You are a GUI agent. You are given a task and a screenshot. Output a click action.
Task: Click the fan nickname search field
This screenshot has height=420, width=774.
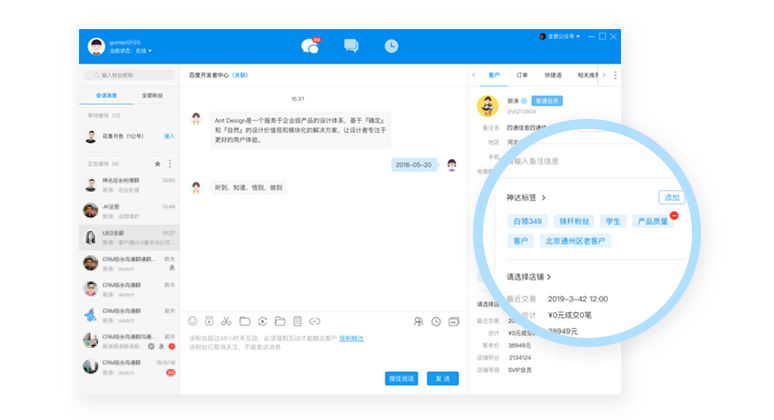click(x=130, y=75)
